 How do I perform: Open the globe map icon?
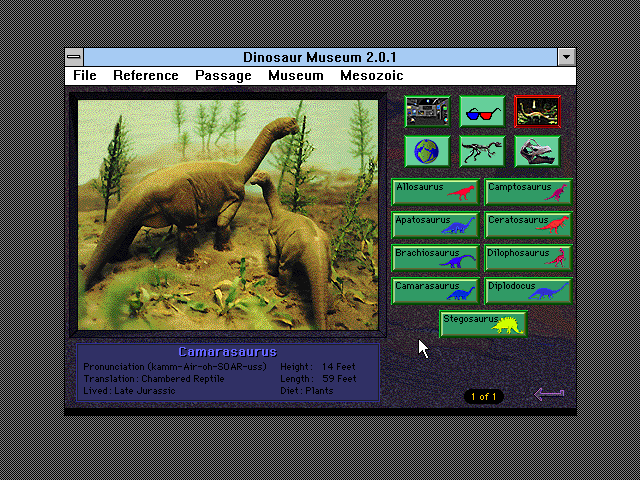427,151
